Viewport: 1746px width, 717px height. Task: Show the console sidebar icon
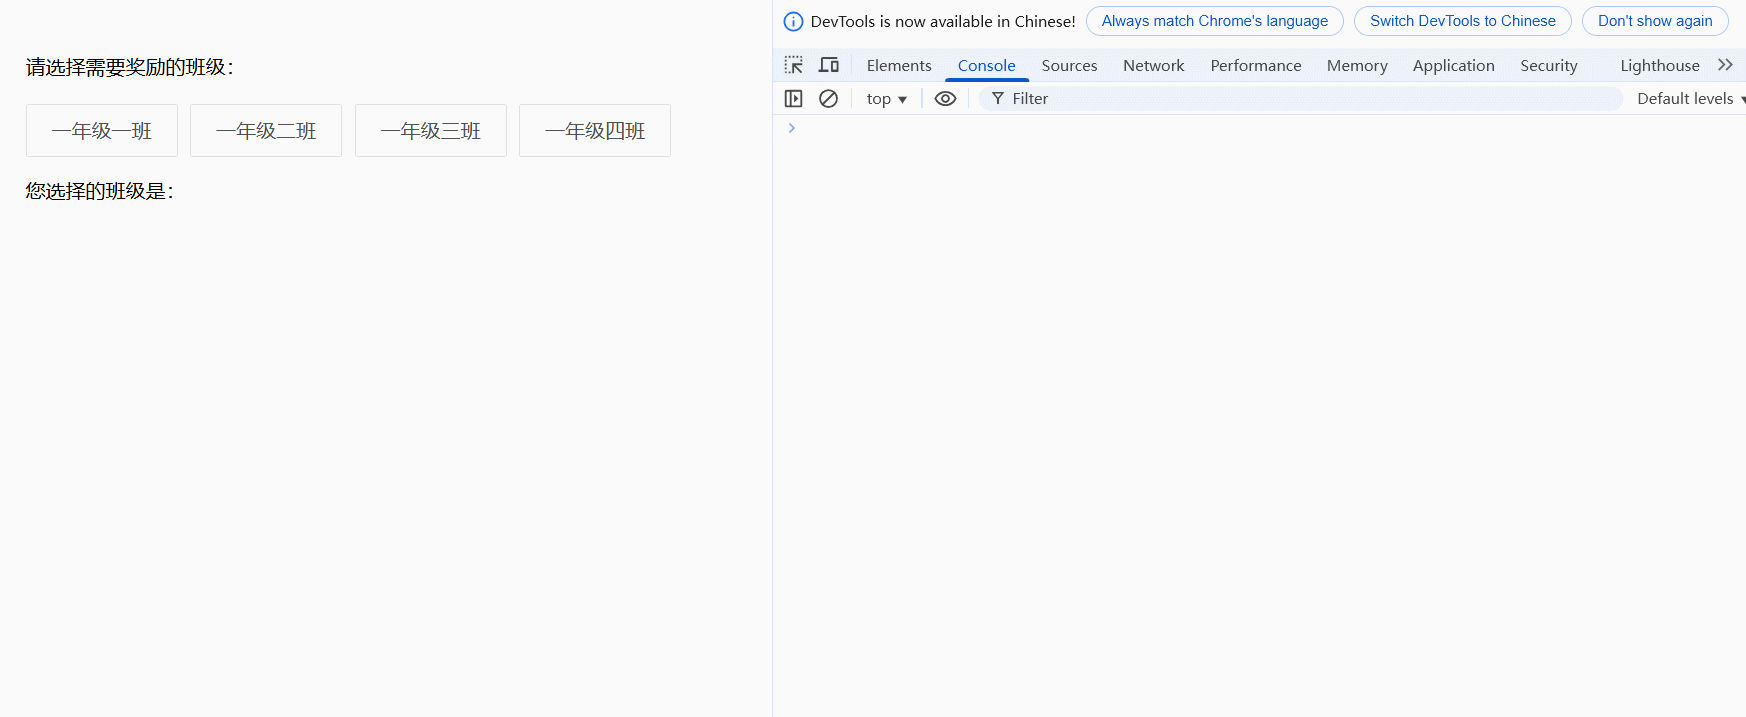pyautogui.click(x=794, y=98)
